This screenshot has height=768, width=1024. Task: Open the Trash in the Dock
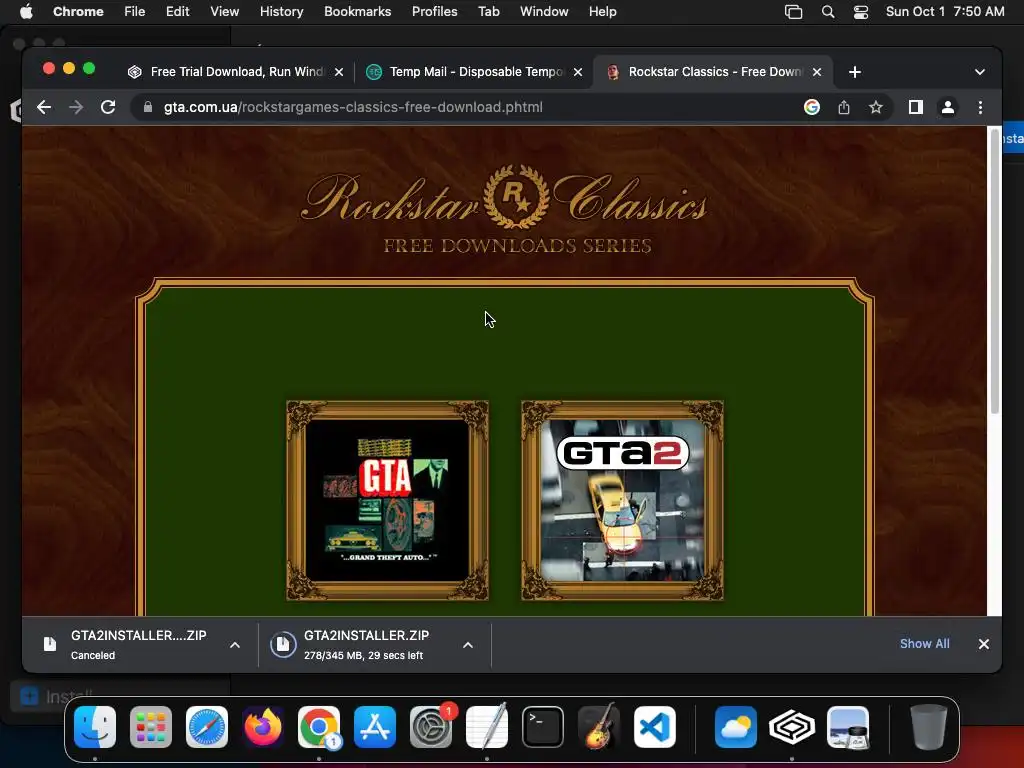929,727
